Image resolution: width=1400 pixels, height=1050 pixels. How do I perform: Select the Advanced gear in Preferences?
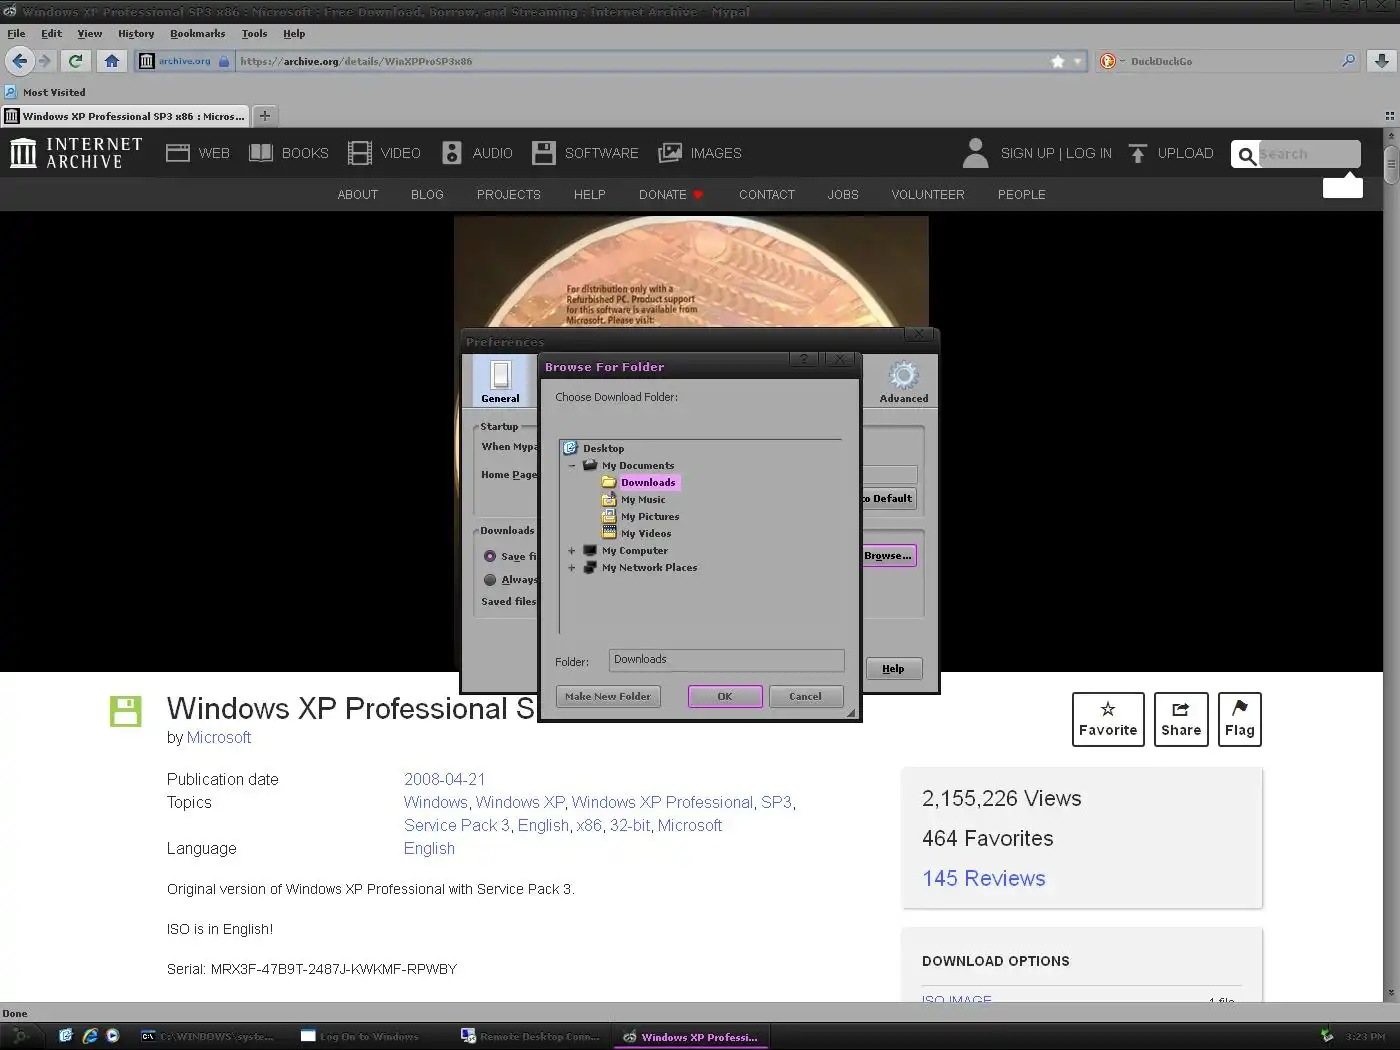pos(904,381)
